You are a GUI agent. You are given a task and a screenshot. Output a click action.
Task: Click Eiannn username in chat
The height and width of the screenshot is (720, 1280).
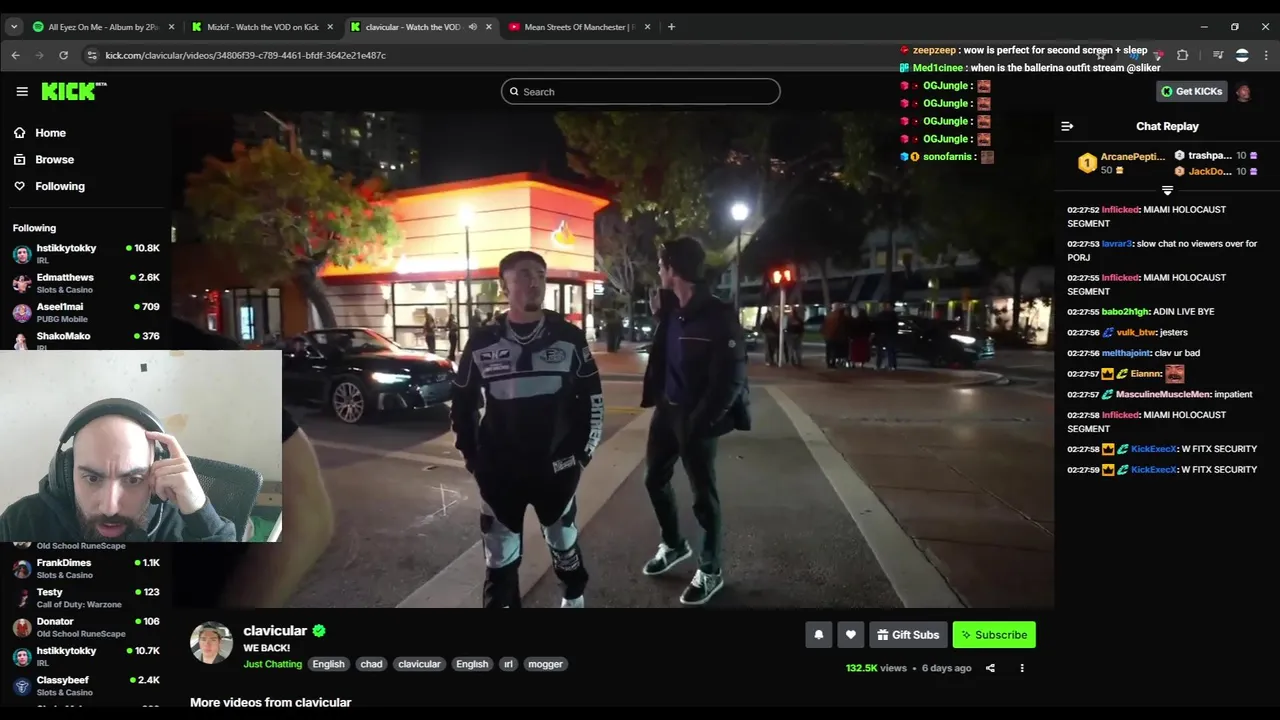(1146, 374)
